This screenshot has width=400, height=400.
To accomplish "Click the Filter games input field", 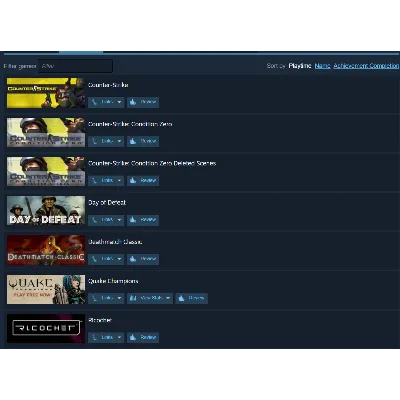I will [x=75, y=66].
